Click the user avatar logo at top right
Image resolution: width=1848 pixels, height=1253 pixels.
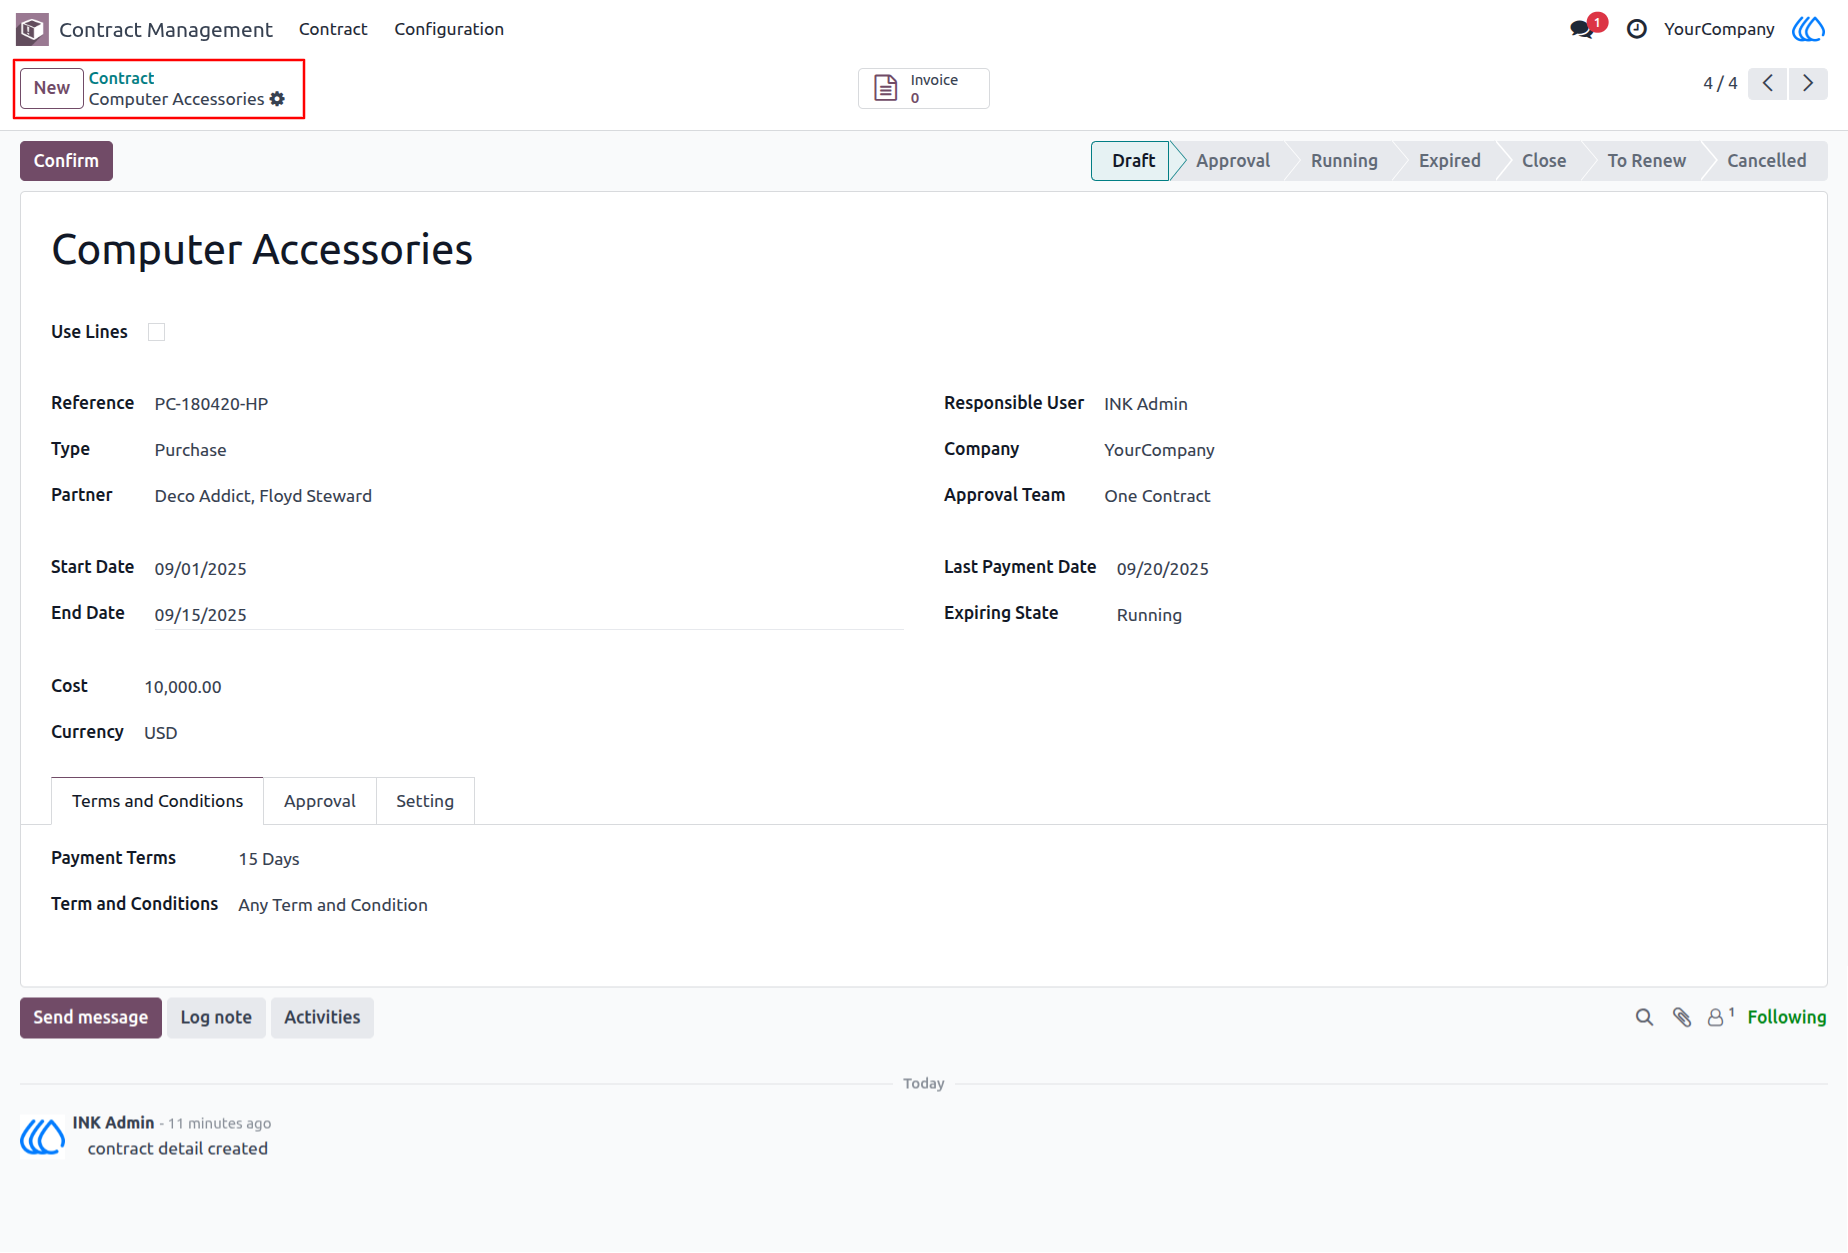[x=1809, y=29]
